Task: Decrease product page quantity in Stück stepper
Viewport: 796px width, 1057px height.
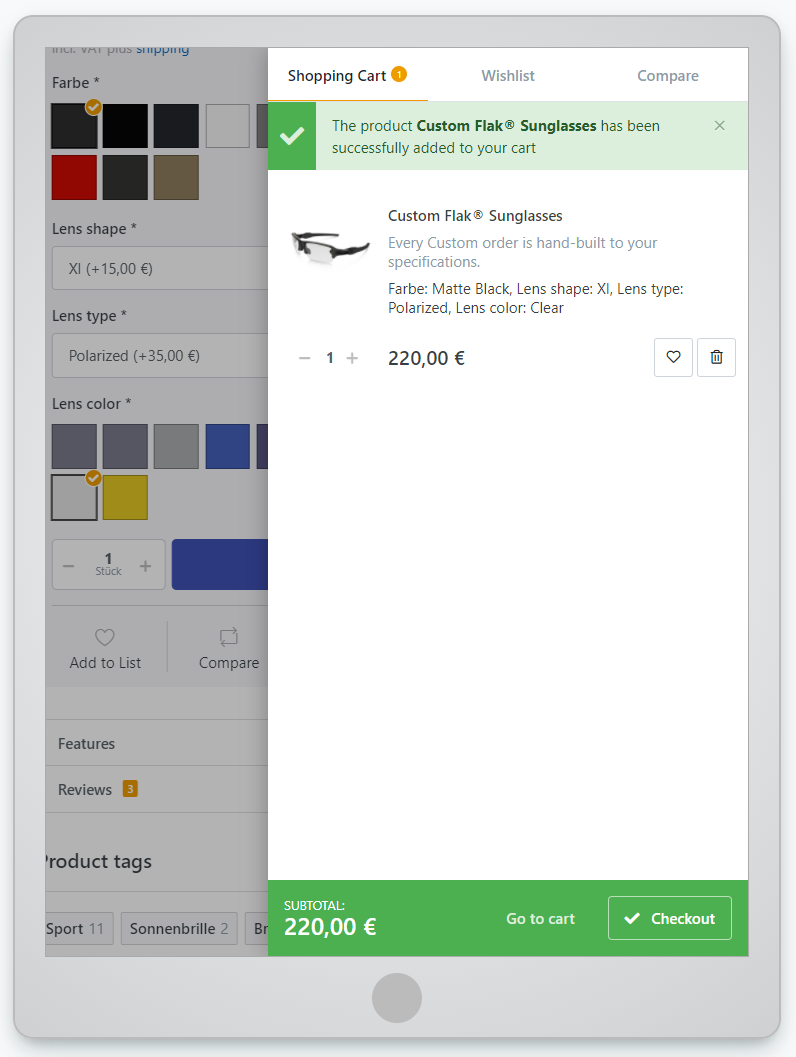Action: (x=69, y=566)
